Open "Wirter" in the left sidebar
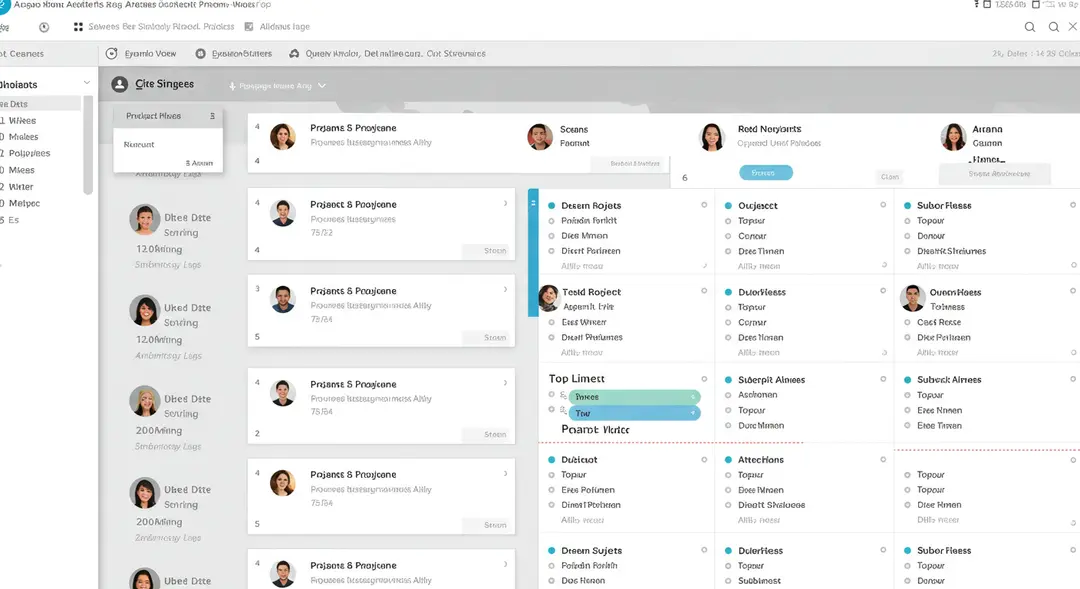The height and width of the screenshot is (589, 1080). click(x=21, y=187)
